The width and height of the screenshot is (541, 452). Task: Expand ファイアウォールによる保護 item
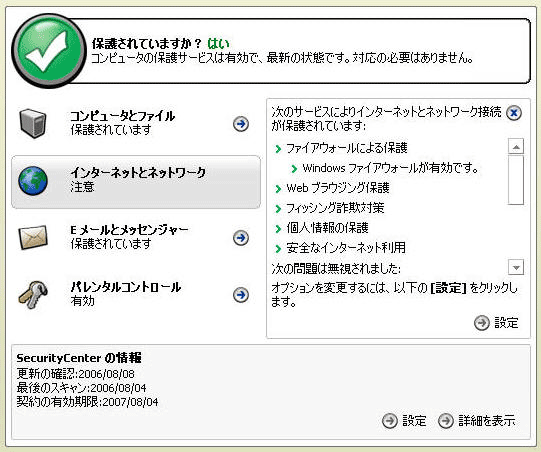pos(341,148)
